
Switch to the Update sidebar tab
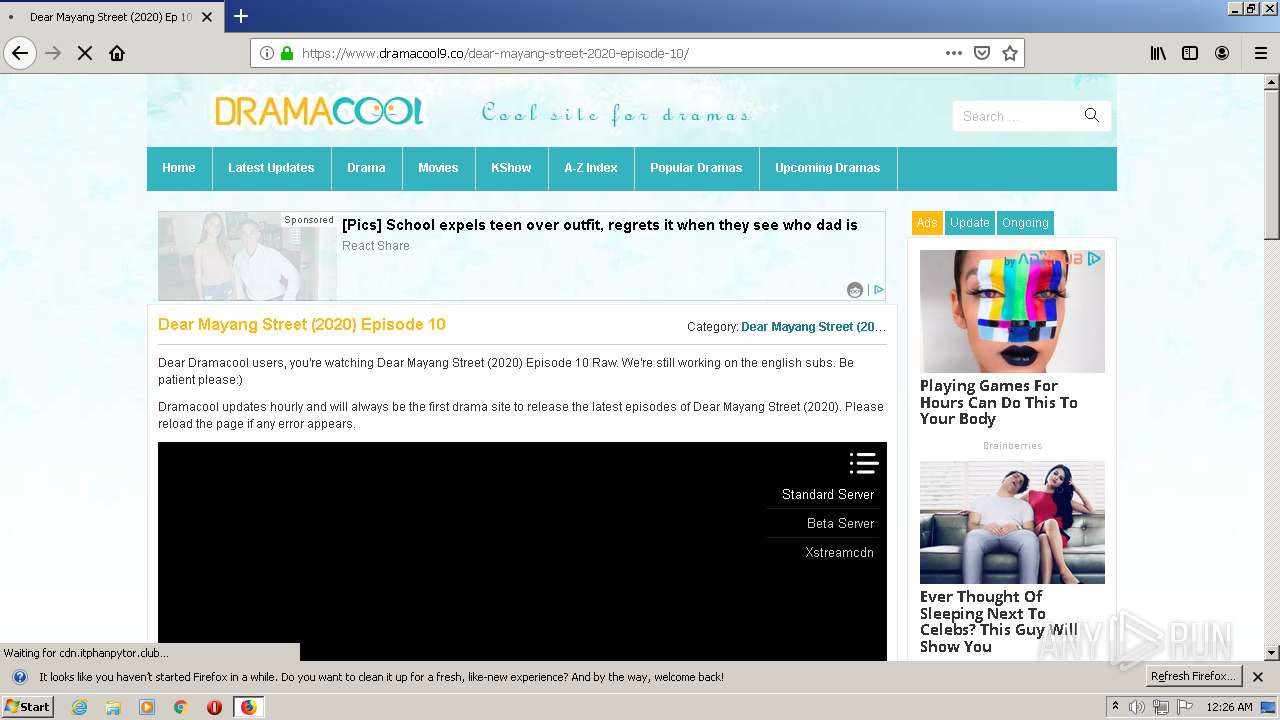(x=970, y=223)
